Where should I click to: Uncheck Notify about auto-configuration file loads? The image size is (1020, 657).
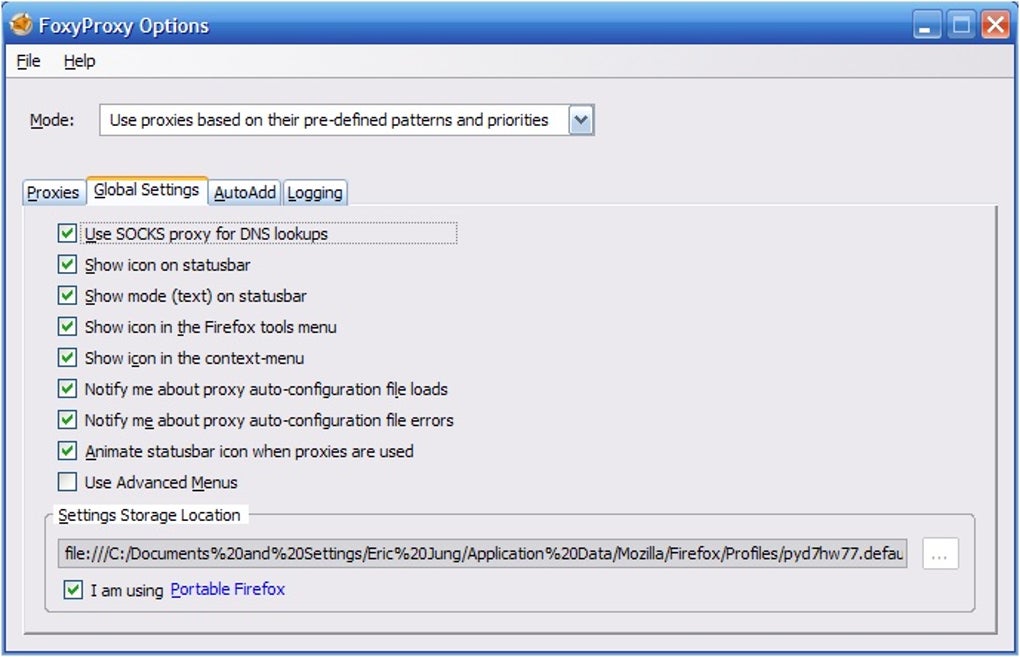tap(67, 388)
